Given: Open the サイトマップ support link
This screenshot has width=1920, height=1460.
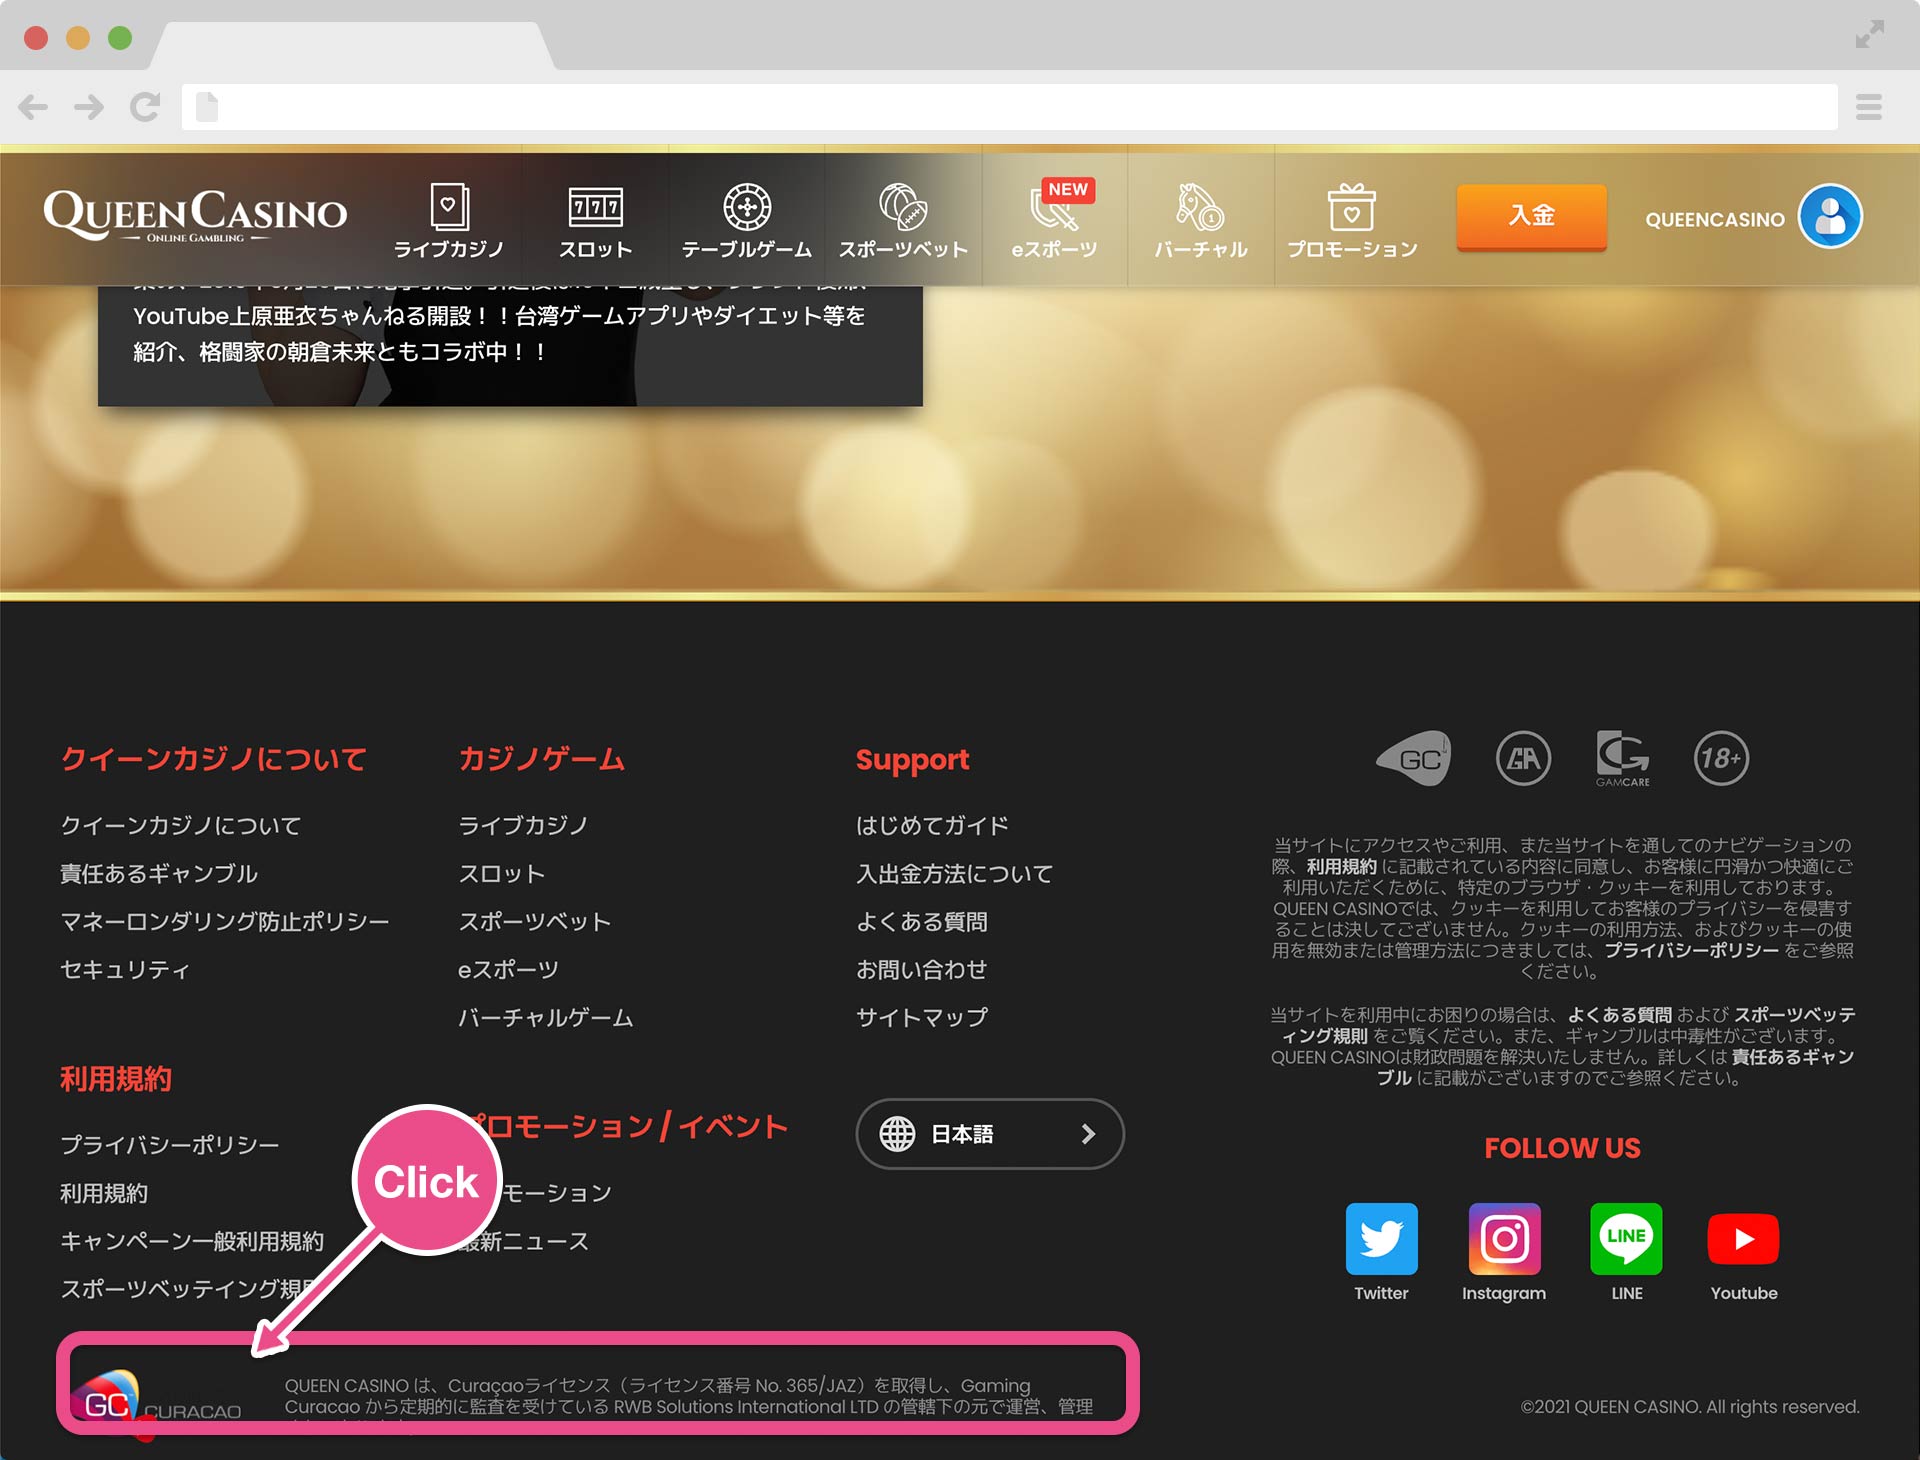Looking at the screenshot, I should coord(921,1017).
